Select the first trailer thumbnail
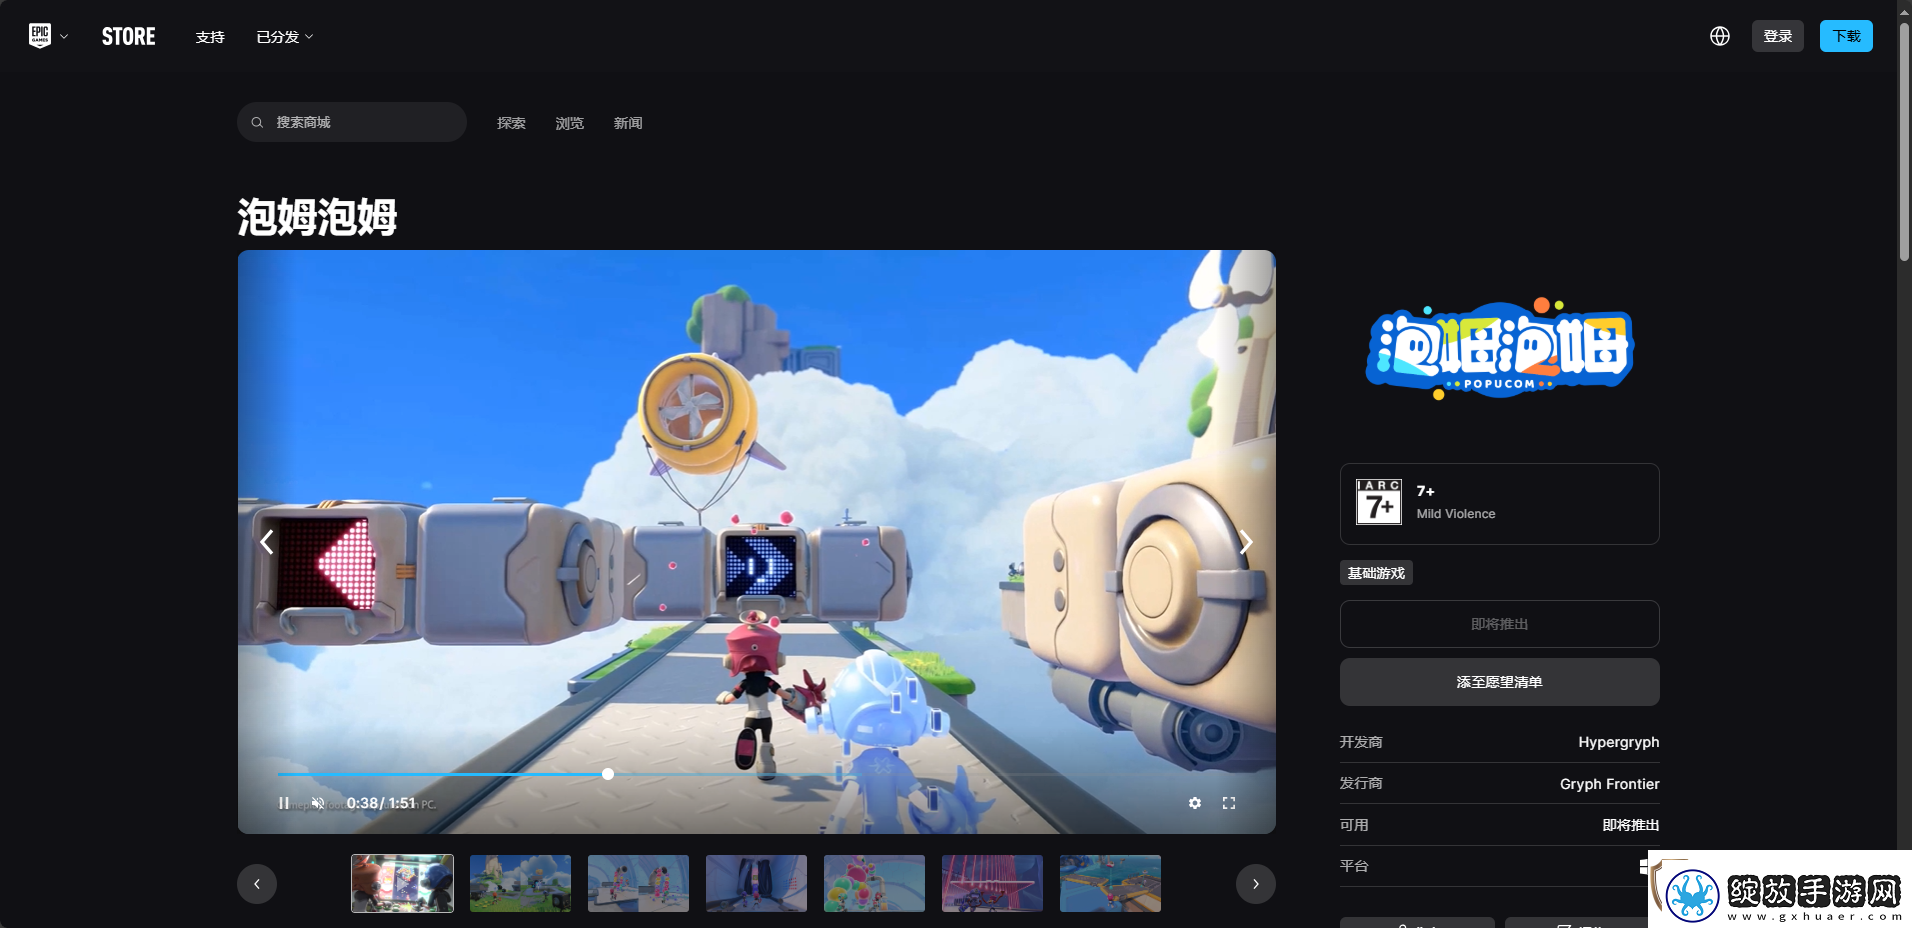The width and height of the screenshot is (1912, 928). coord(402,883)
